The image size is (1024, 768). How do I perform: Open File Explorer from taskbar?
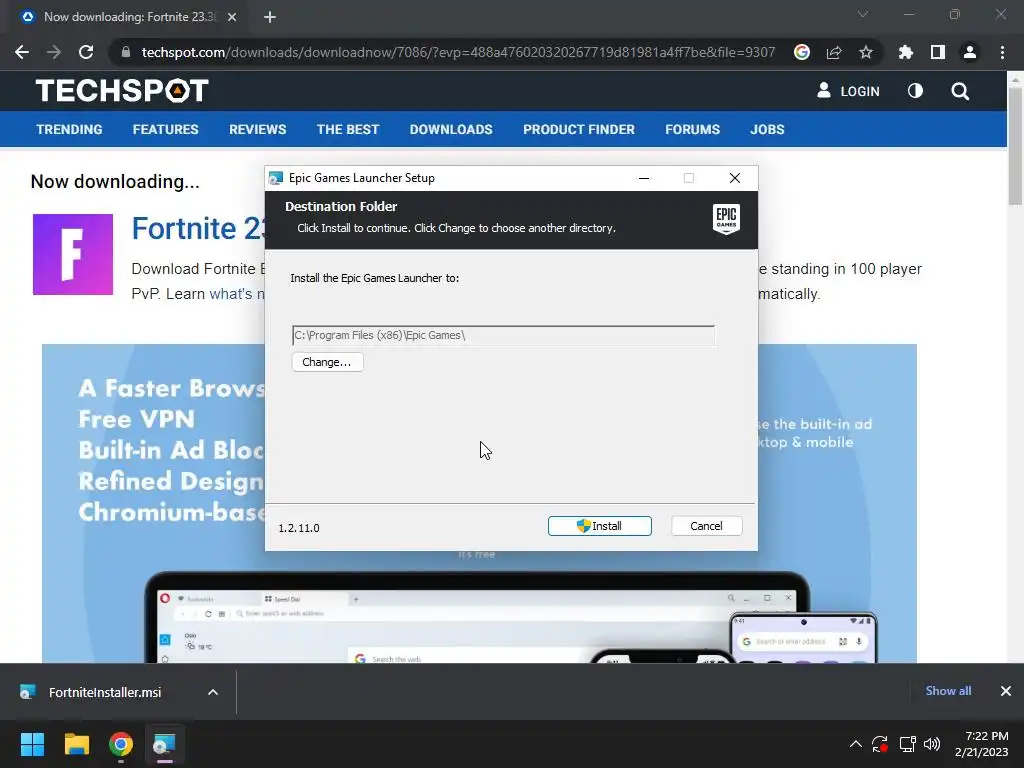pyautogui.click(x=76, y=744)
